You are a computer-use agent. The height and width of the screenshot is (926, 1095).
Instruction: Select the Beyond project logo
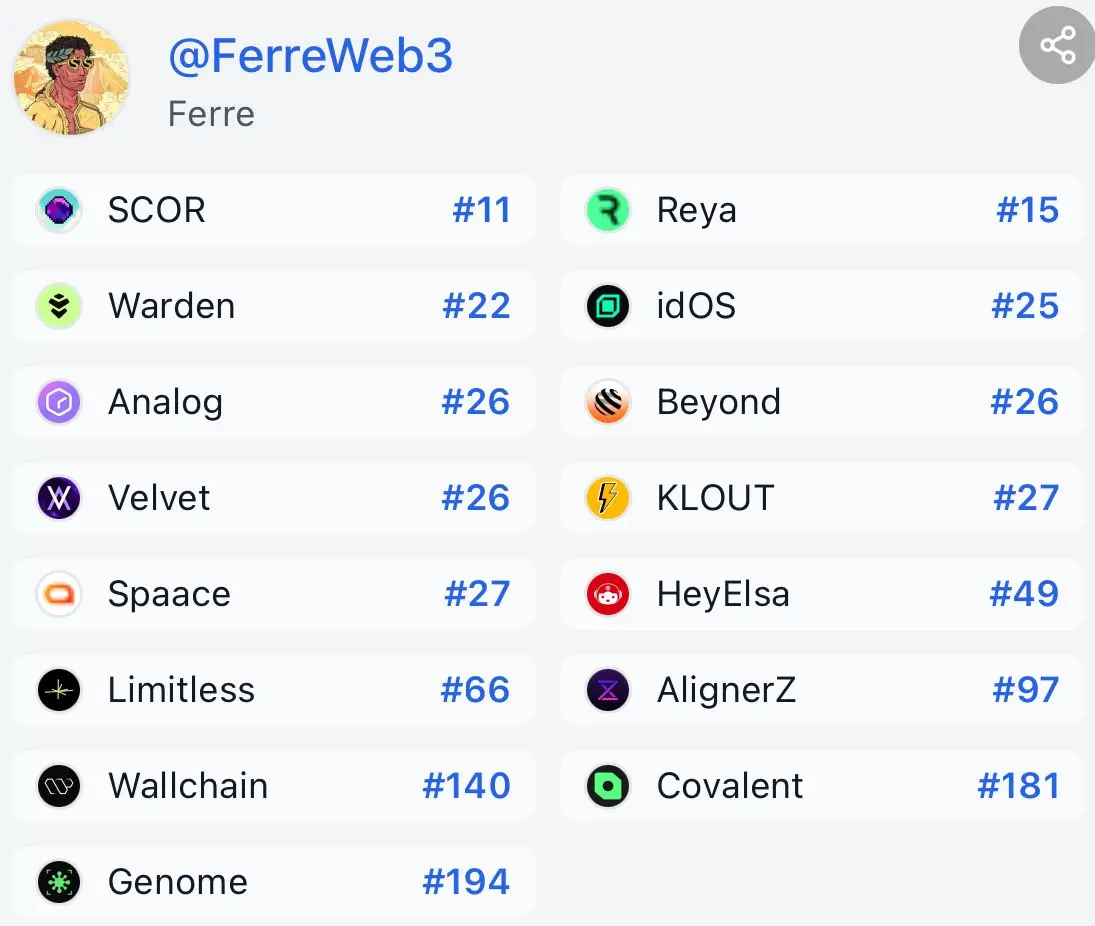point(608,403)
